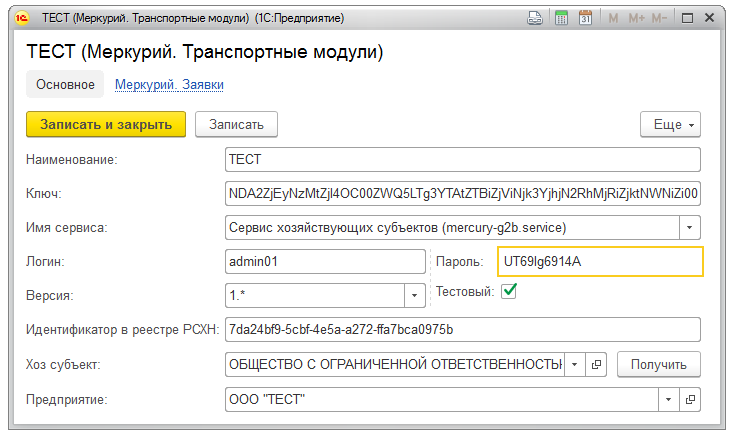Open the Меркурий. Заявки link
The height and width of the screenshot is (435, 736).
(169, 84)
